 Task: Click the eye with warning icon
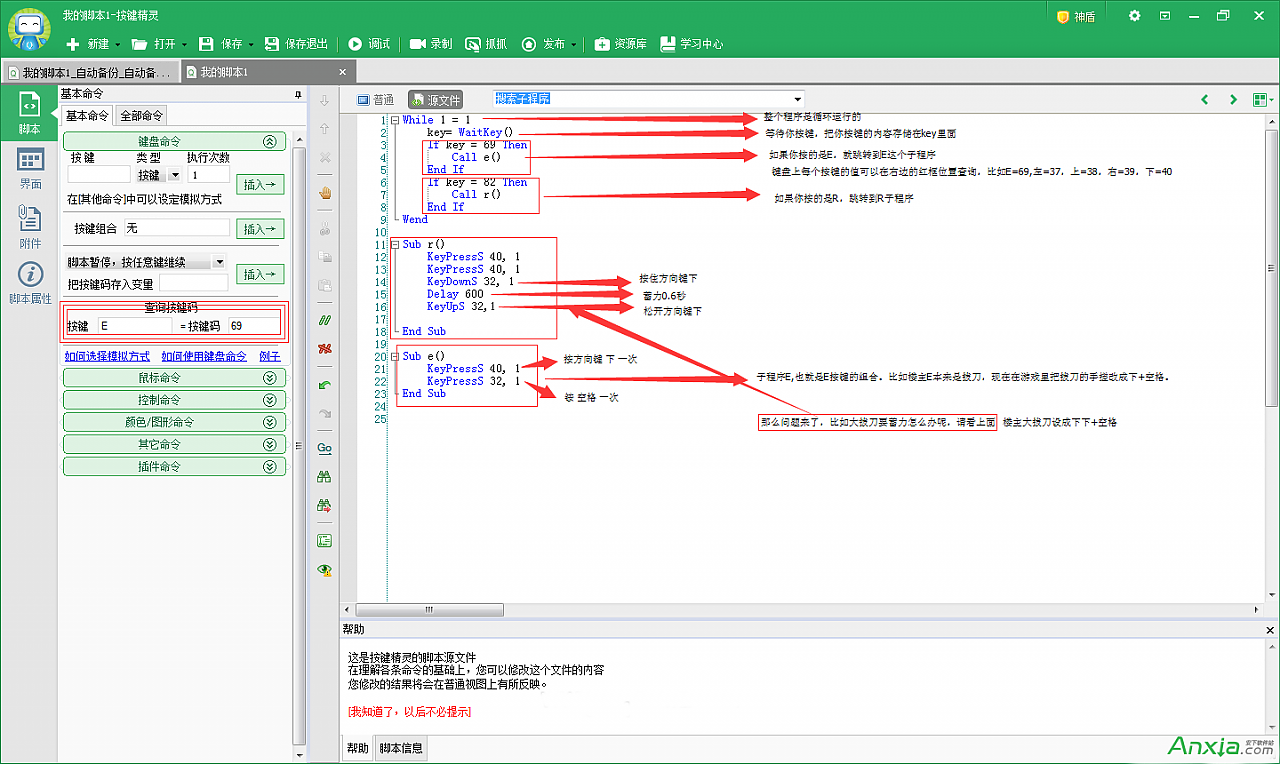click(324, 570)
